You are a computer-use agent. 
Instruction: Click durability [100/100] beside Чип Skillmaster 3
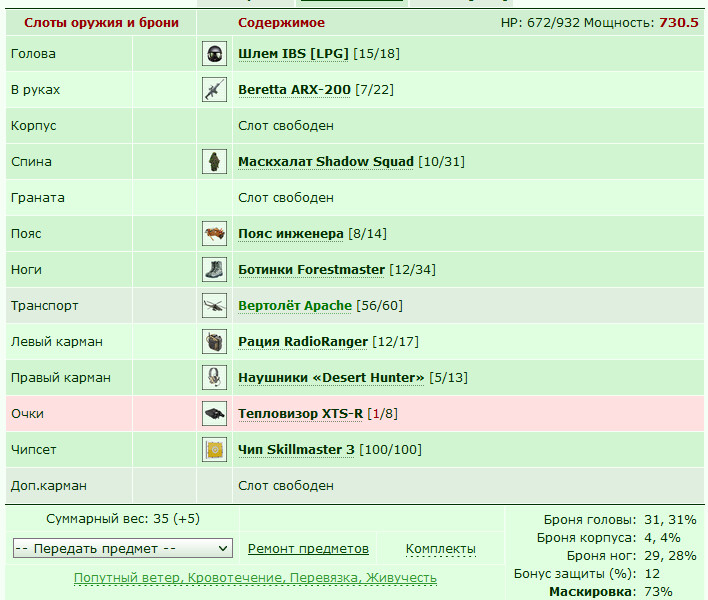391,450
